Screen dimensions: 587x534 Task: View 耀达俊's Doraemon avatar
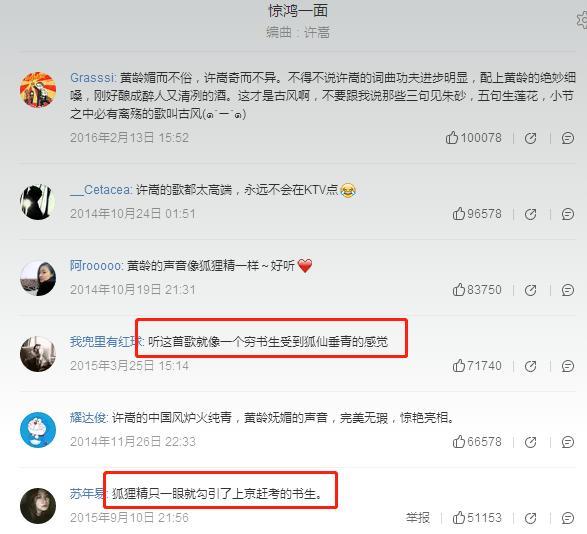[38, 430]
